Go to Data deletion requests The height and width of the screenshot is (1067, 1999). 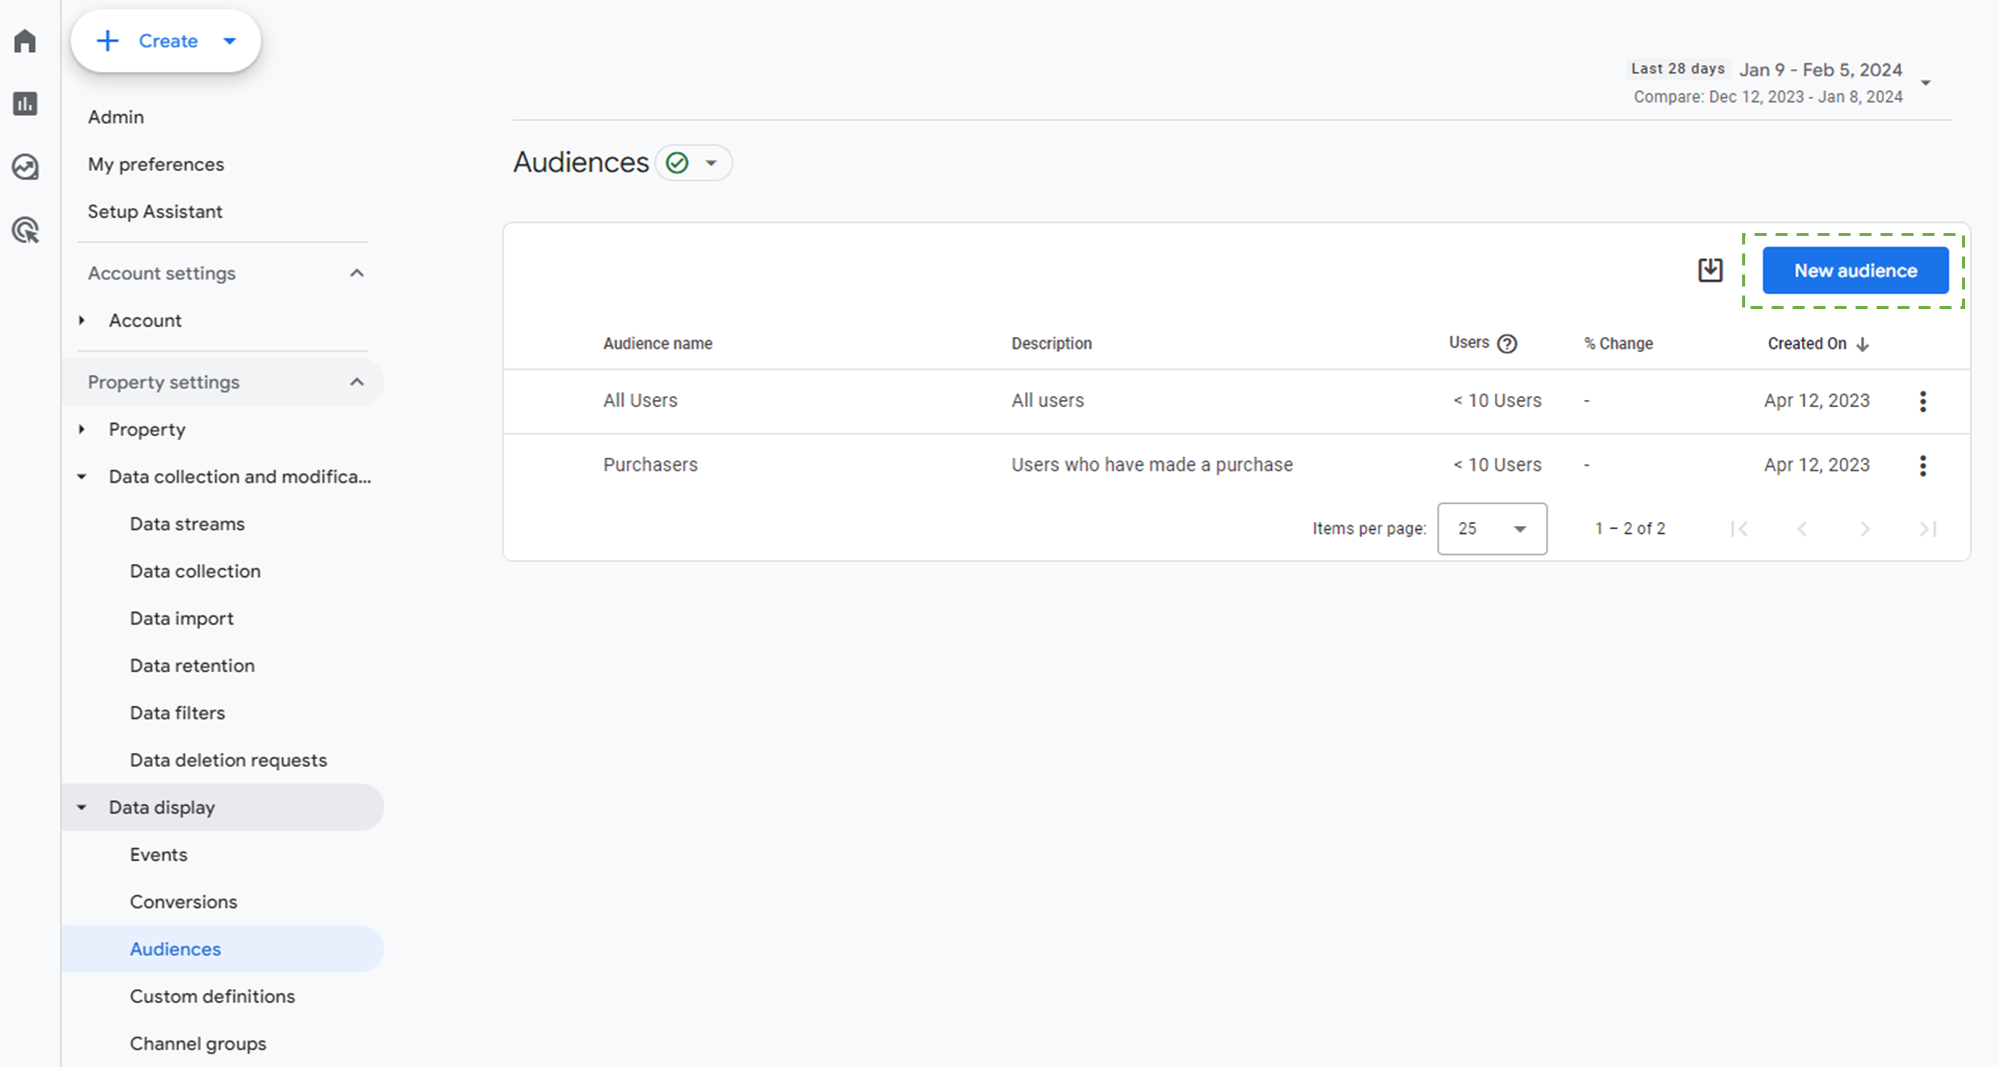point(228,760)
